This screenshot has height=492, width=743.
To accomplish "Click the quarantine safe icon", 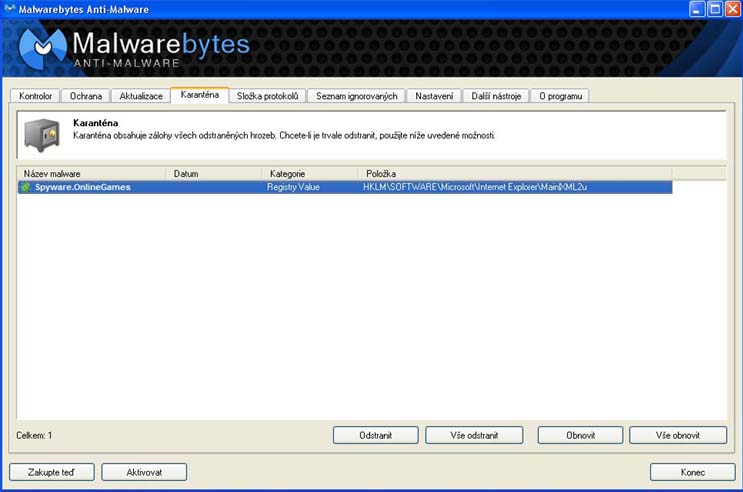I will [42, 134].
